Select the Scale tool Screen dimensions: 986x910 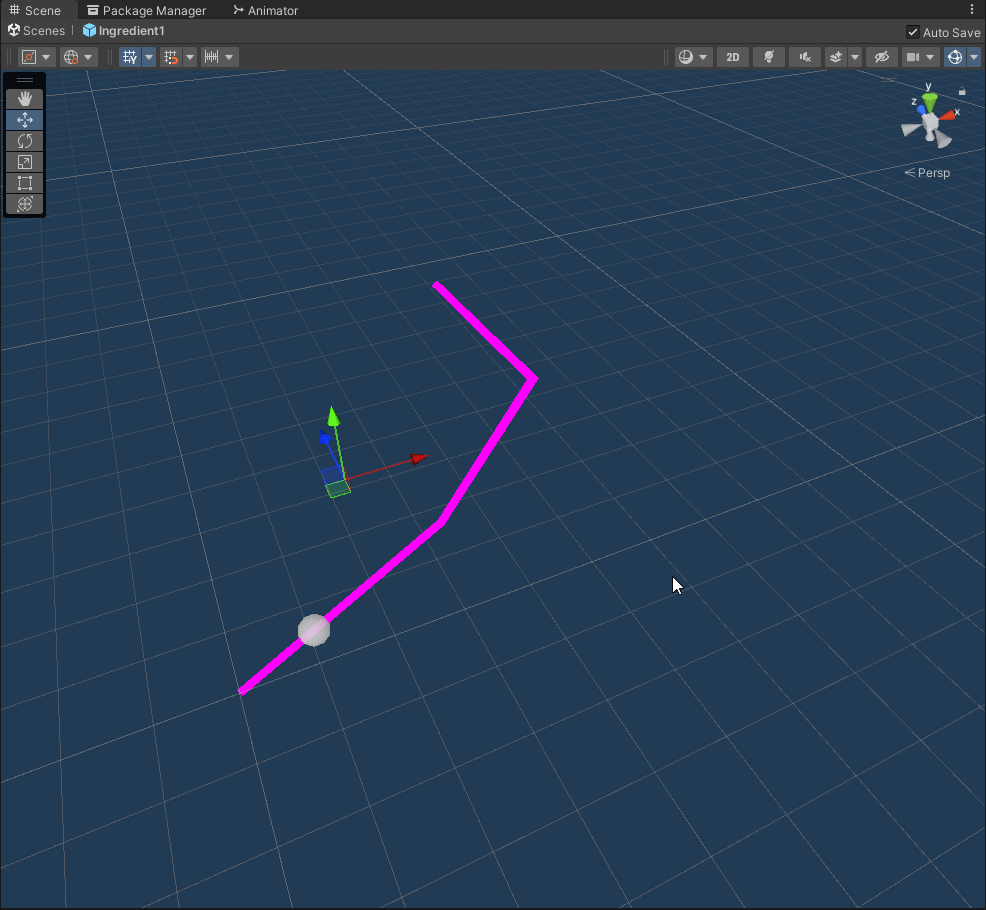(x=25, y=162)
